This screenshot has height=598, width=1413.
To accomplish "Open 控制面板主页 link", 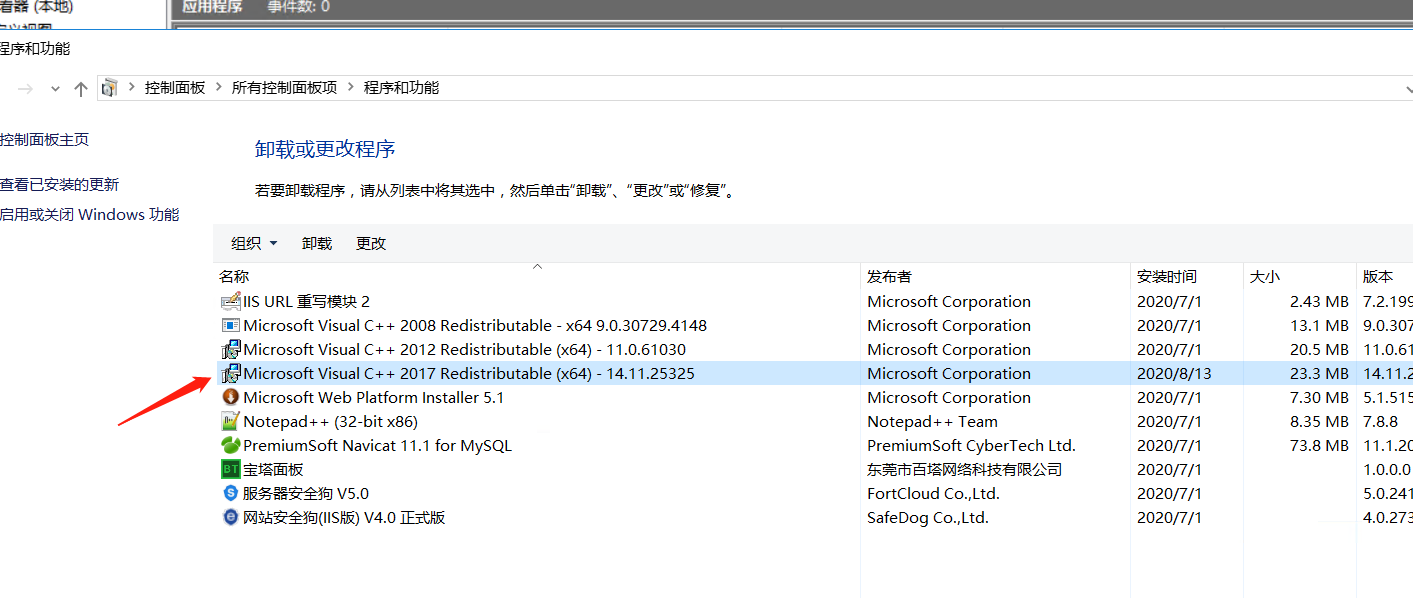I will tap(44, 140).
